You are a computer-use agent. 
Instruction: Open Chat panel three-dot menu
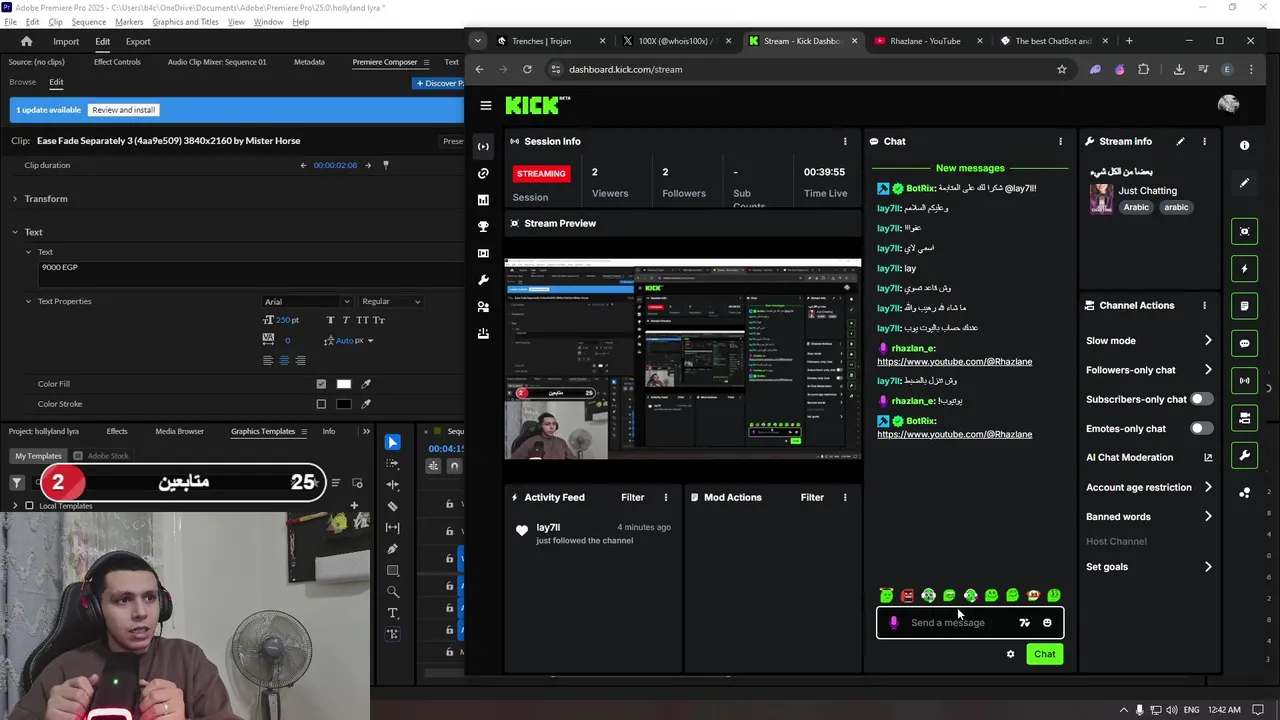point(1060,141)
